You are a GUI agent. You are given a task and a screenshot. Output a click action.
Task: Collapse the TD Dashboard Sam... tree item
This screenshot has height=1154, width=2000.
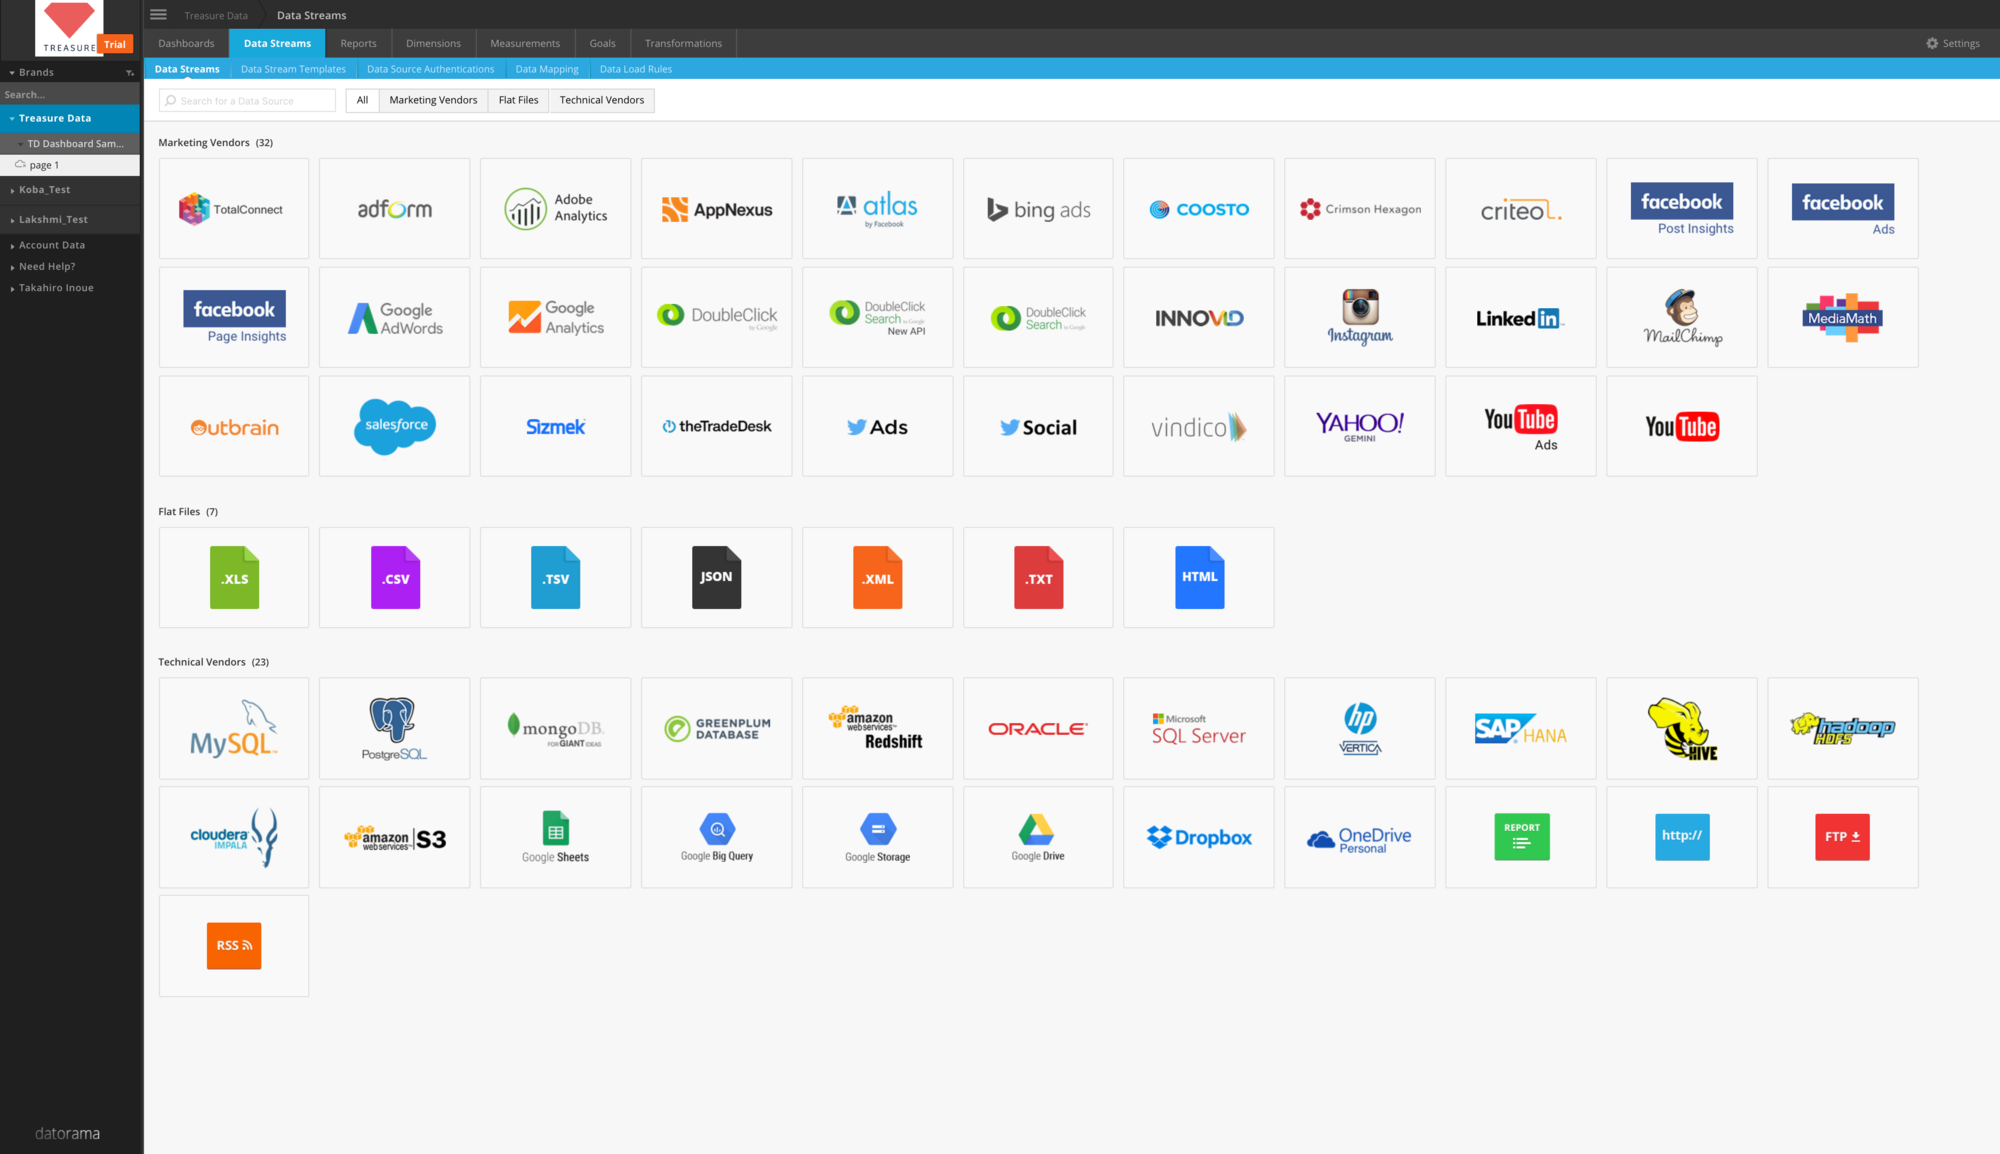click(x=20, y=144)
